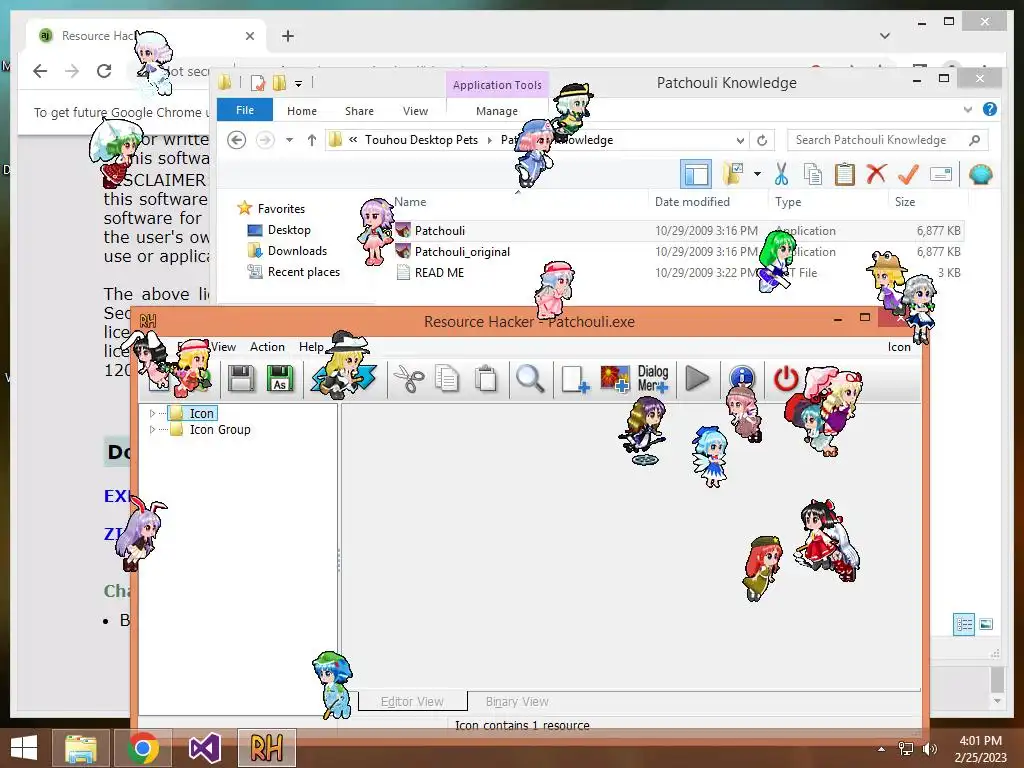Screen dimensions: 1024x768
Task: Select Downloads in Favorites
Action: tap(297, 251)
